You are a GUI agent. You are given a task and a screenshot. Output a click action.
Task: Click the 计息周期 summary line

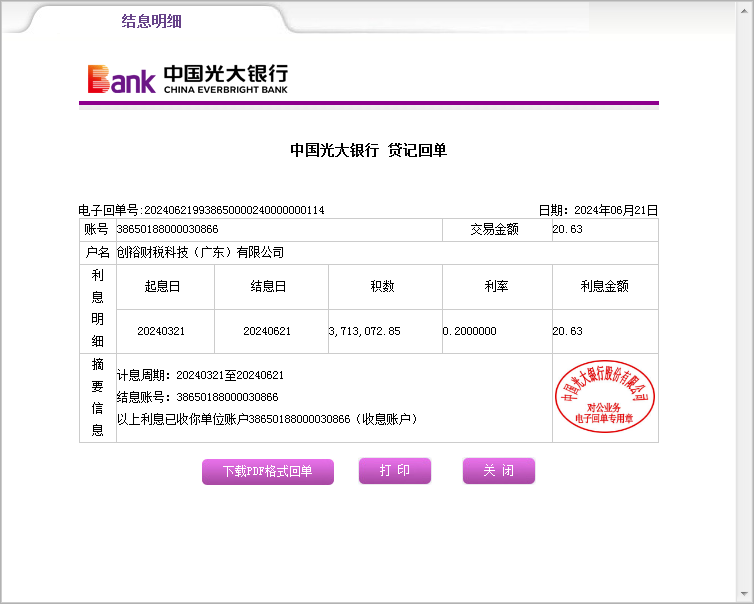point(201,375)
